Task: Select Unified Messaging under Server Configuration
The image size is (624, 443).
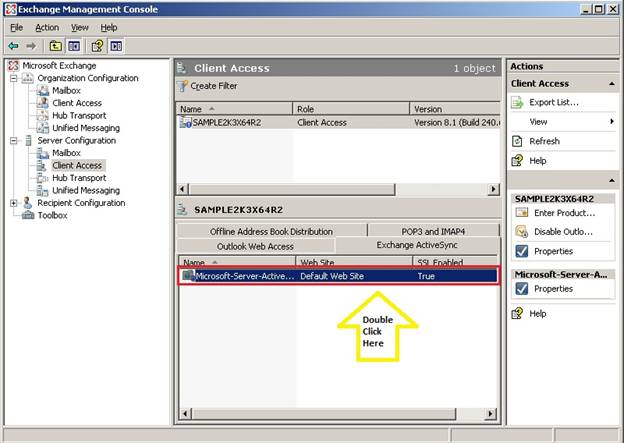Action: click(86, 190)
